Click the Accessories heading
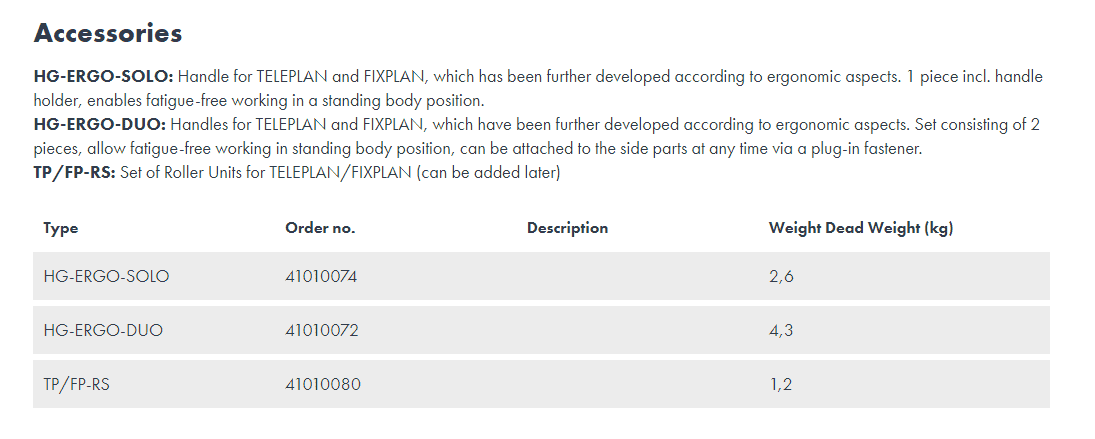 [x=108, y=33]
